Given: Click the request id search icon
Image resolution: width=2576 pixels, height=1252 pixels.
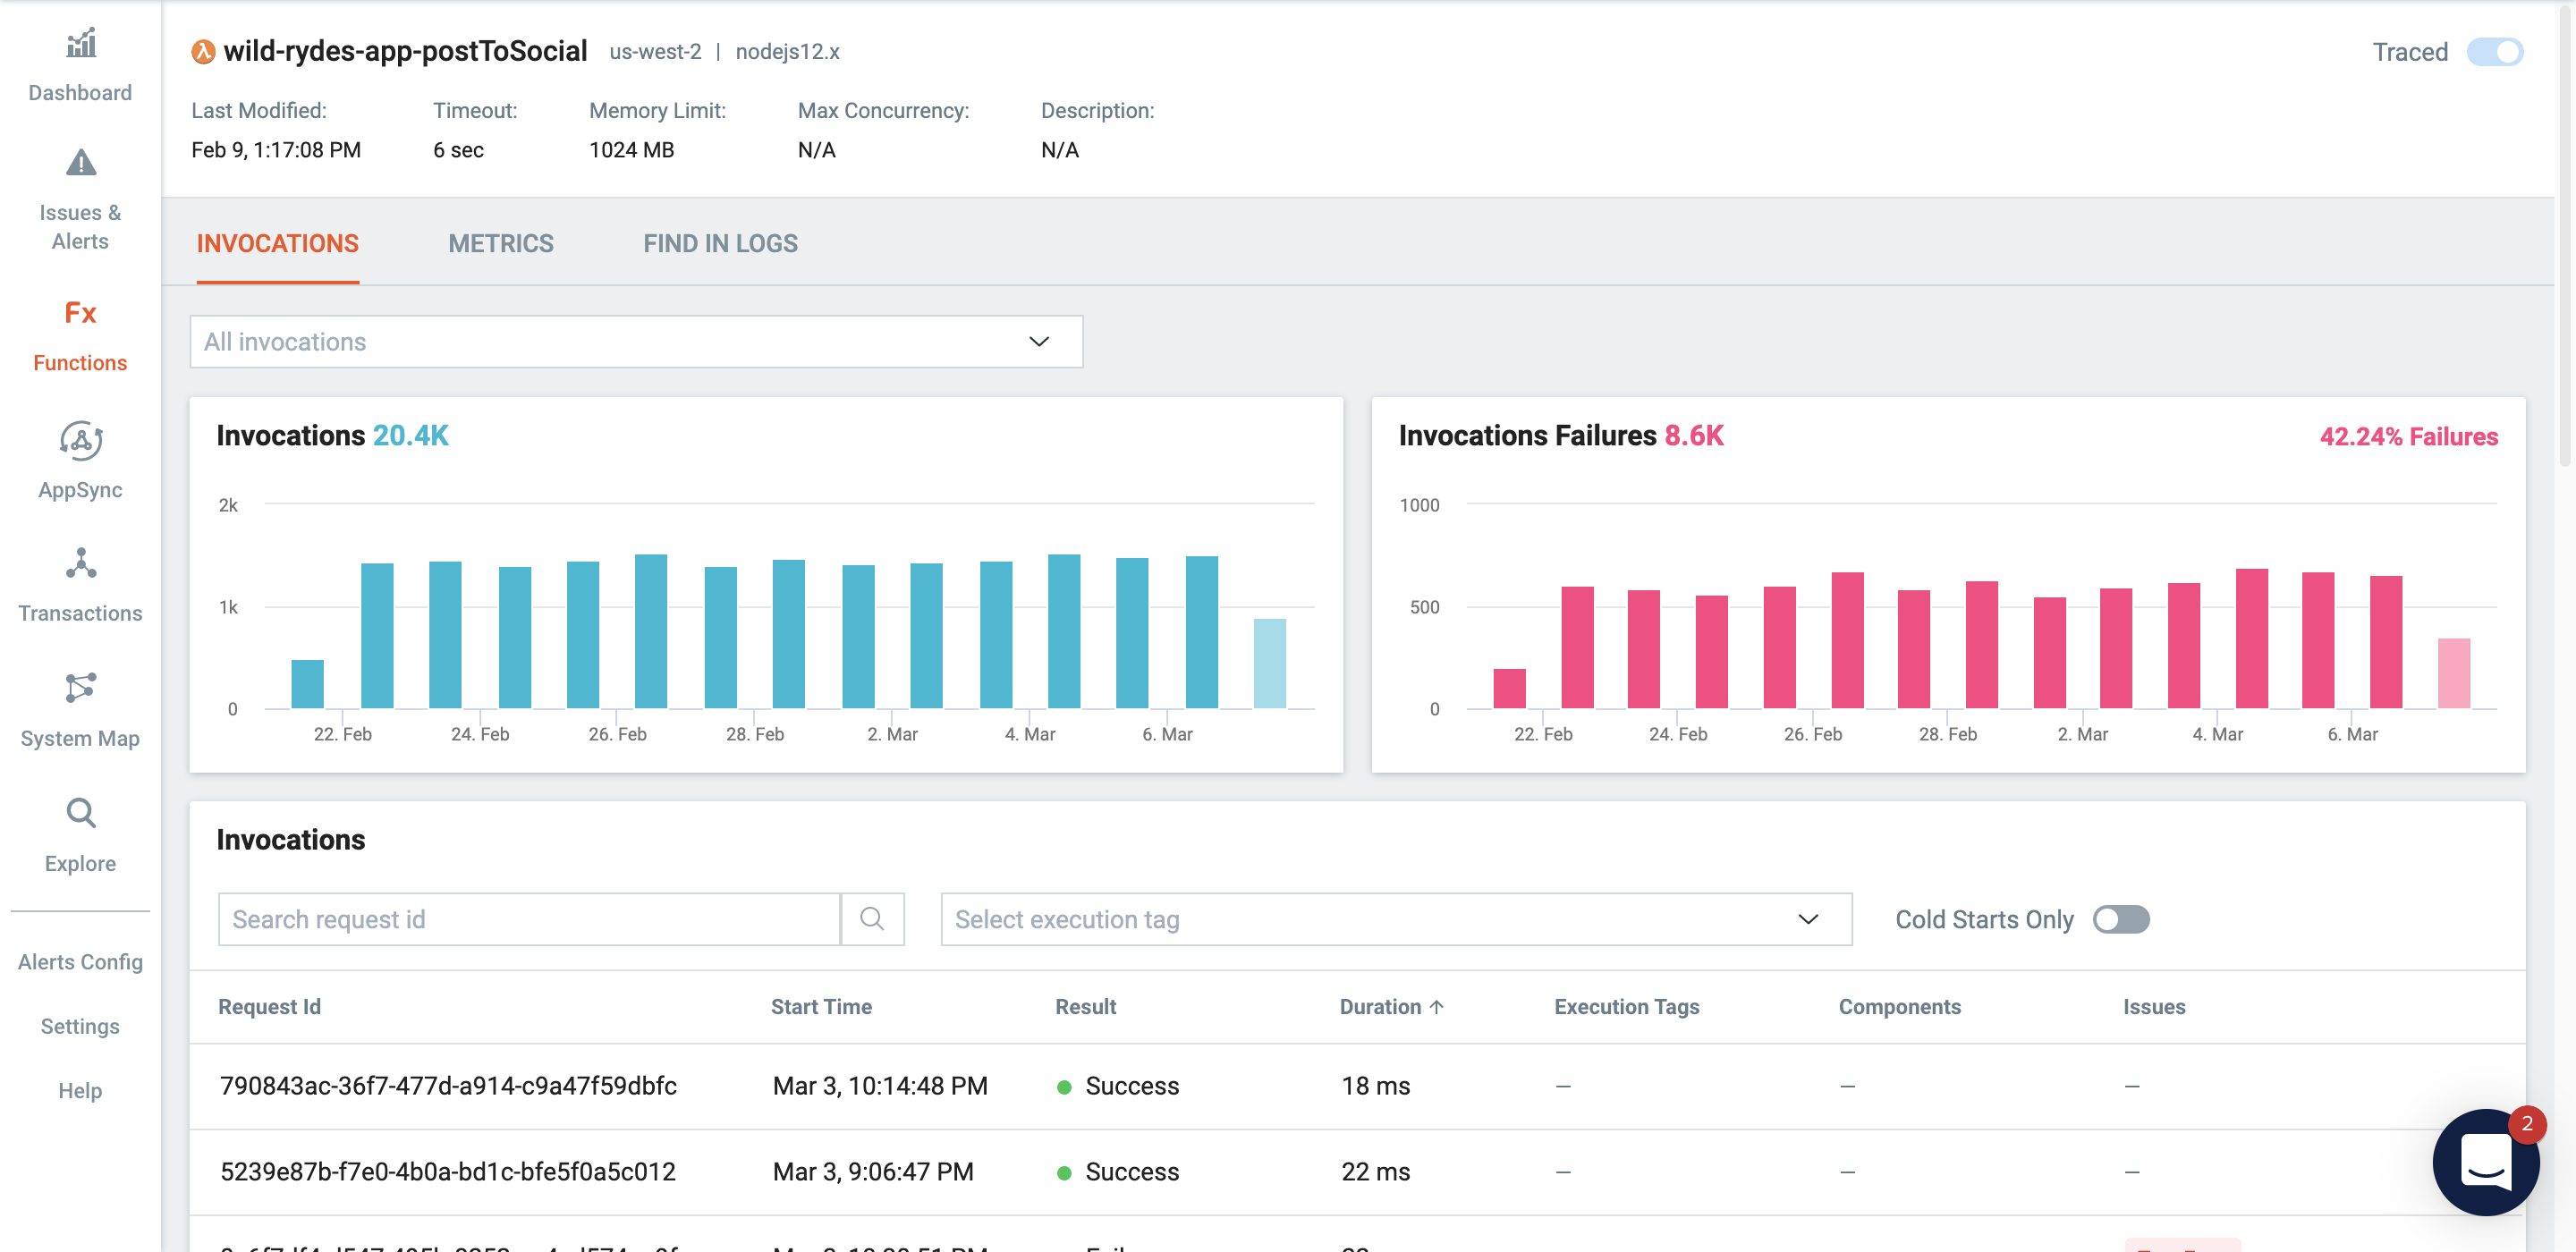Looking at the screenshot, I should (x=871, y=919).
